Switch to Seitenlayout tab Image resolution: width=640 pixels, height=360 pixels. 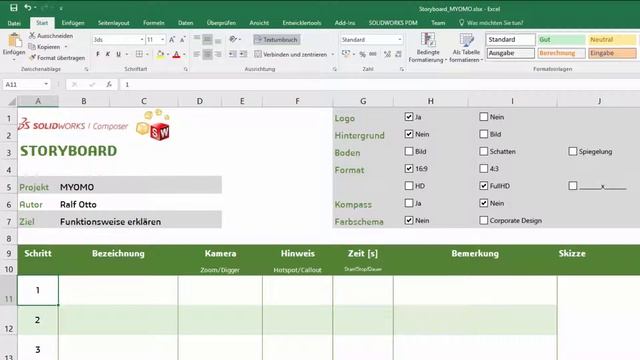coord(113,23)
